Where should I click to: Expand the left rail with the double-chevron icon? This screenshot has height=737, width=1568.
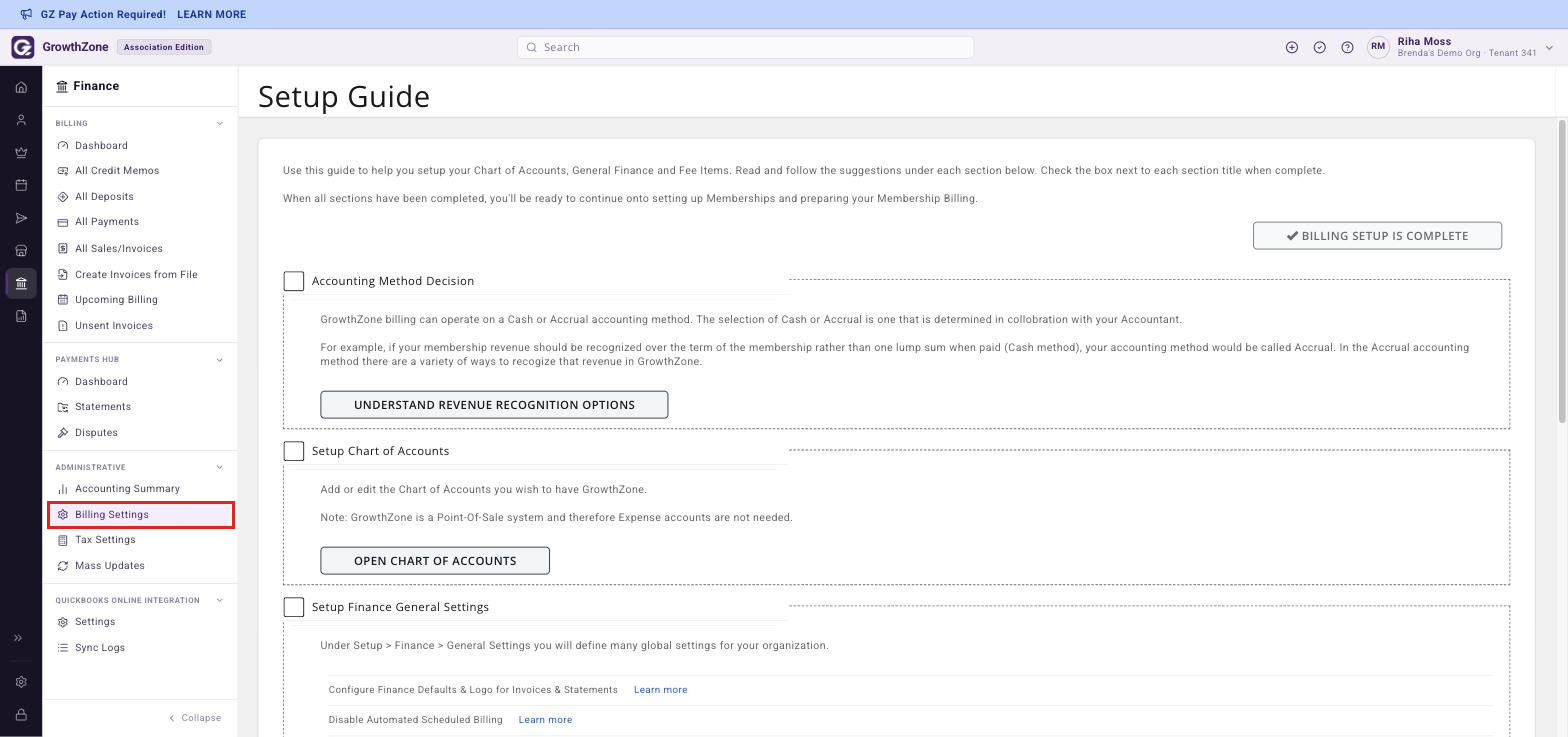click(x=18, y=638)
